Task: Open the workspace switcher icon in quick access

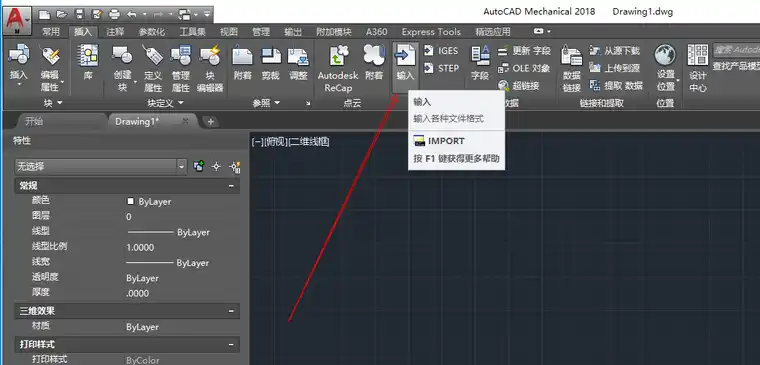Action: coord(185,14)
